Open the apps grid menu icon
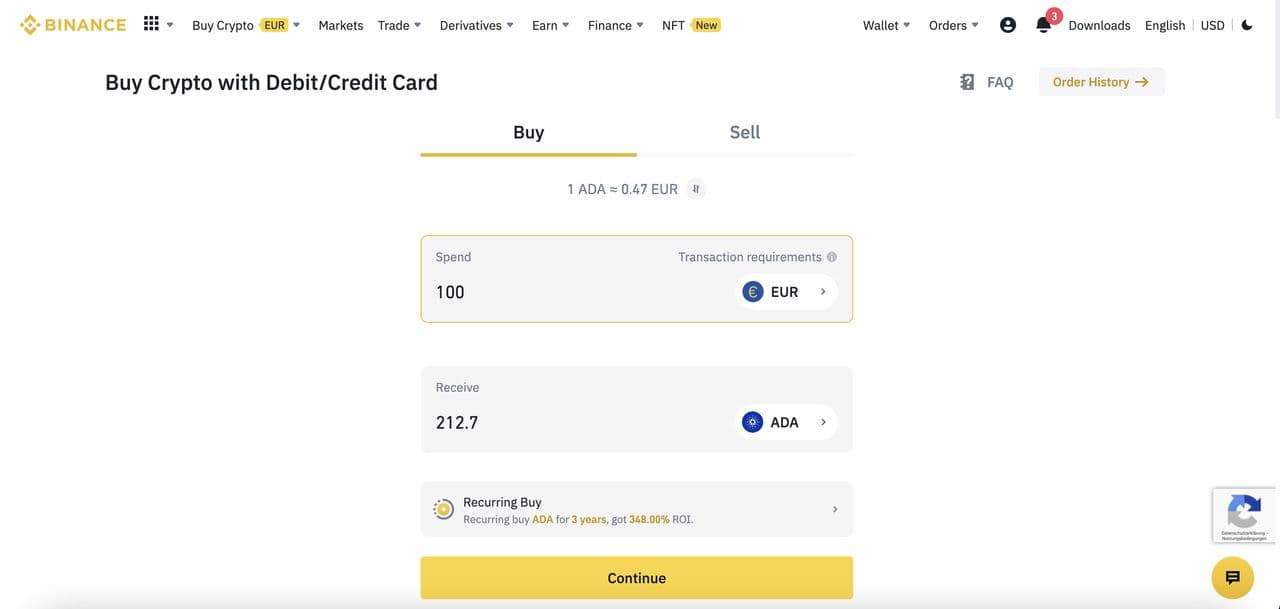Viewport: 1280px width, 609px height. (x=152, y=24)
